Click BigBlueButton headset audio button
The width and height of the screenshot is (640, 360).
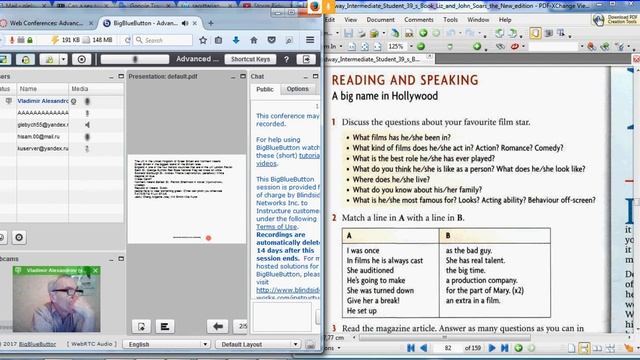[x=25, y=60]
